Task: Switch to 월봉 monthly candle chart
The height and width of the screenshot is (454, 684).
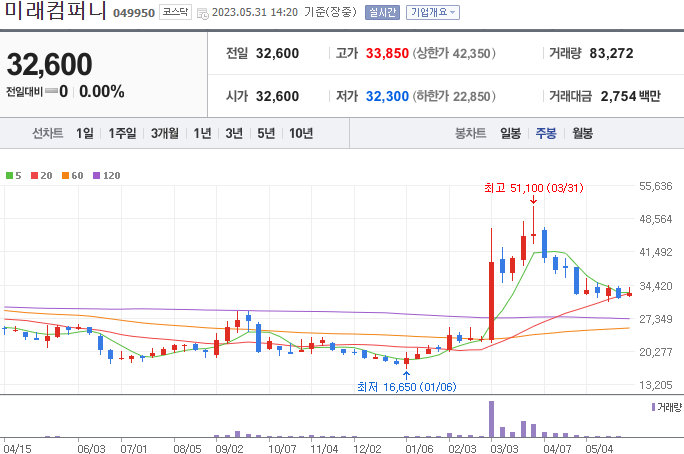Action: coord(583,133)
